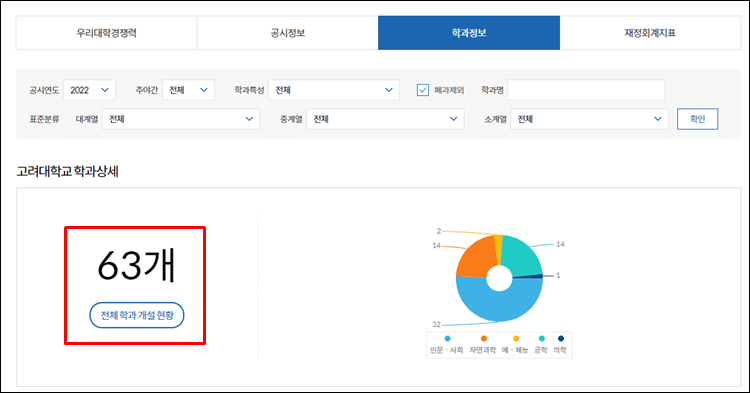Click the 고려대학교 학과상세 heading
This screenshot has height=393, width=750.
pyautogui.click(x=67, y=171)
